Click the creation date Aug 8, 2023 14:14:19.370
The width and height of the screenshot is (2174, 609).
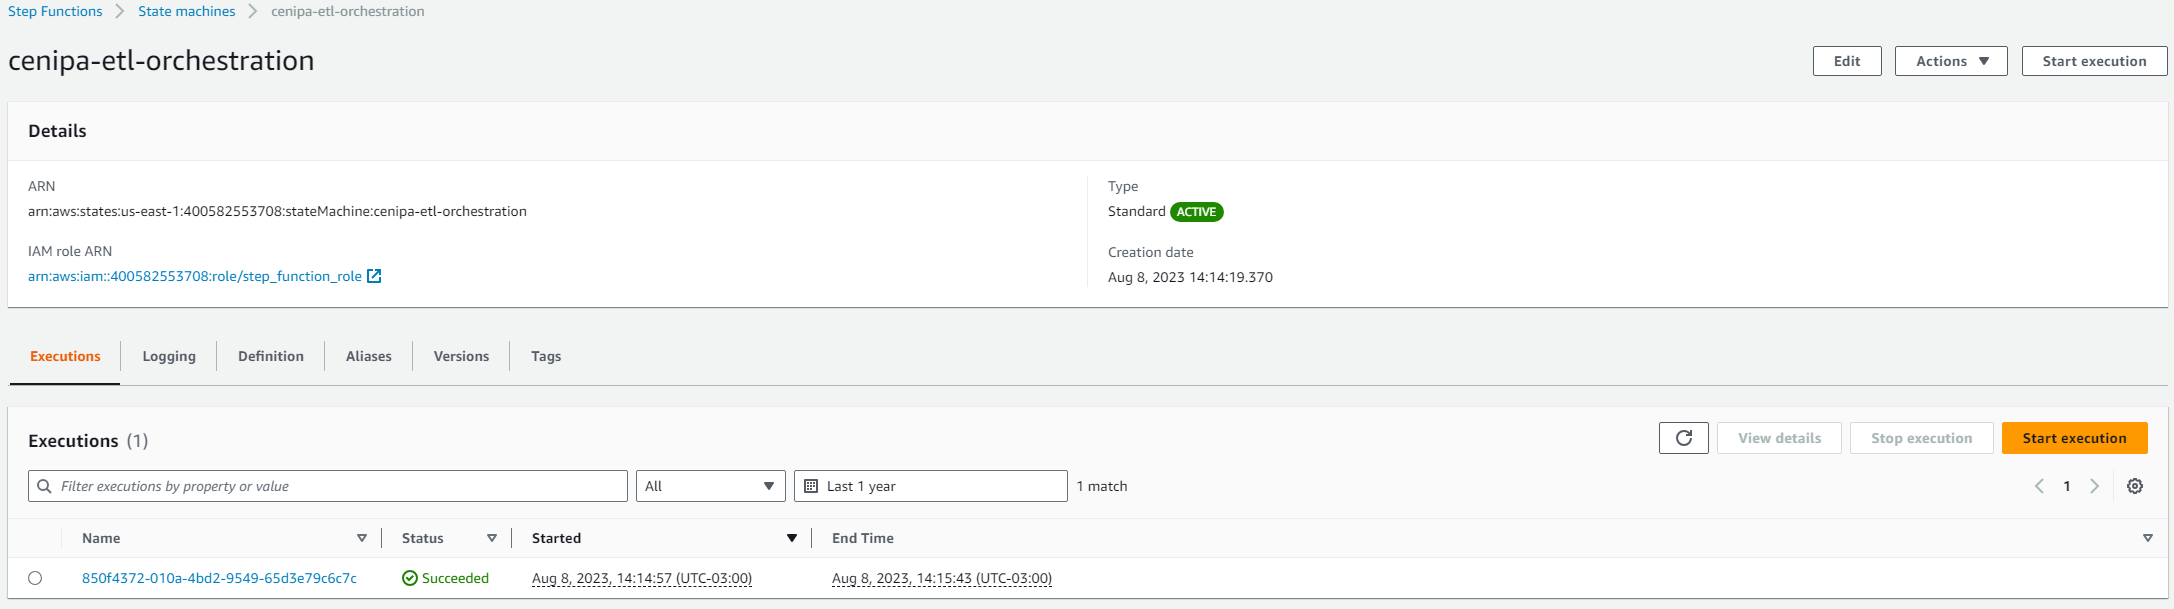pos(1190,277)
